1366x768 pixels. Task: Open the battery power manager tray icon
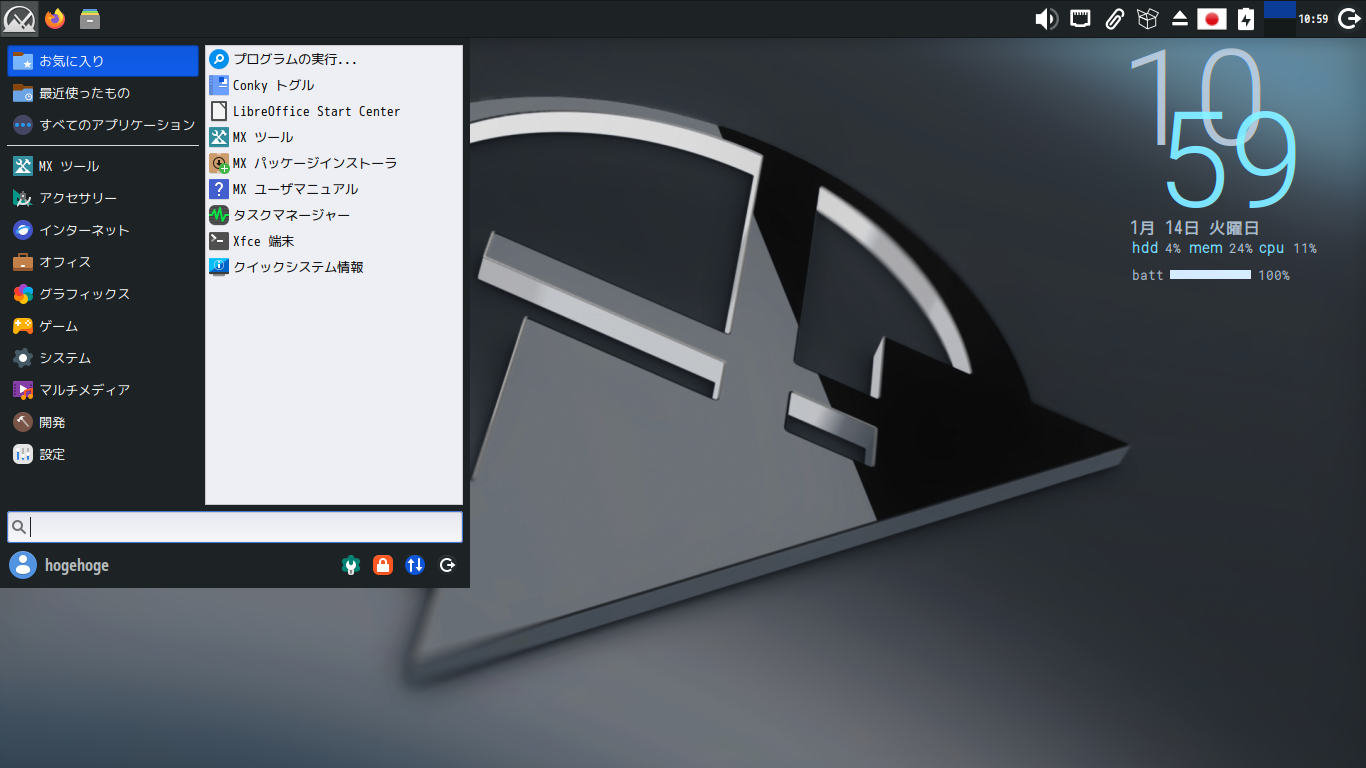tap(1243, 18)
